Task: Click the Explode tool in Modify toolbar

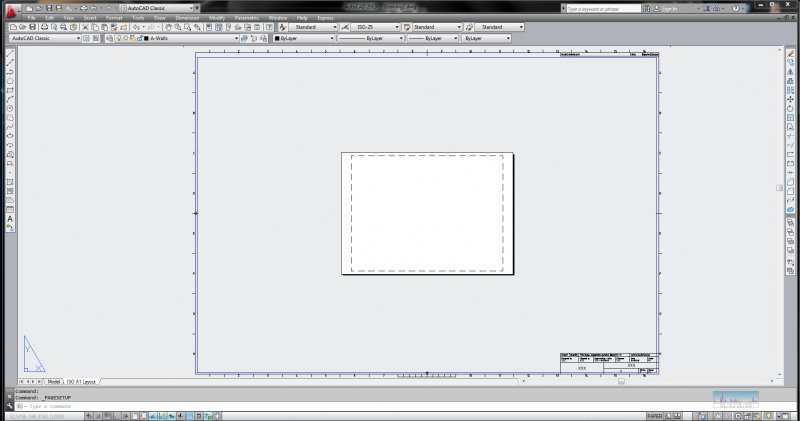Action: click(x=790, y=209)
